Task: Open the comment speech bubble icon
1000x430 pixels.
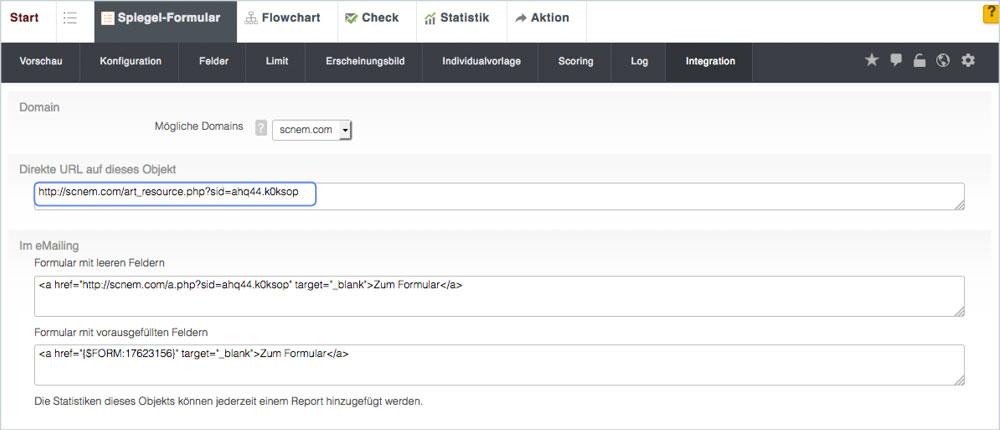Action: pyautogui.click(x=896, y=60)
